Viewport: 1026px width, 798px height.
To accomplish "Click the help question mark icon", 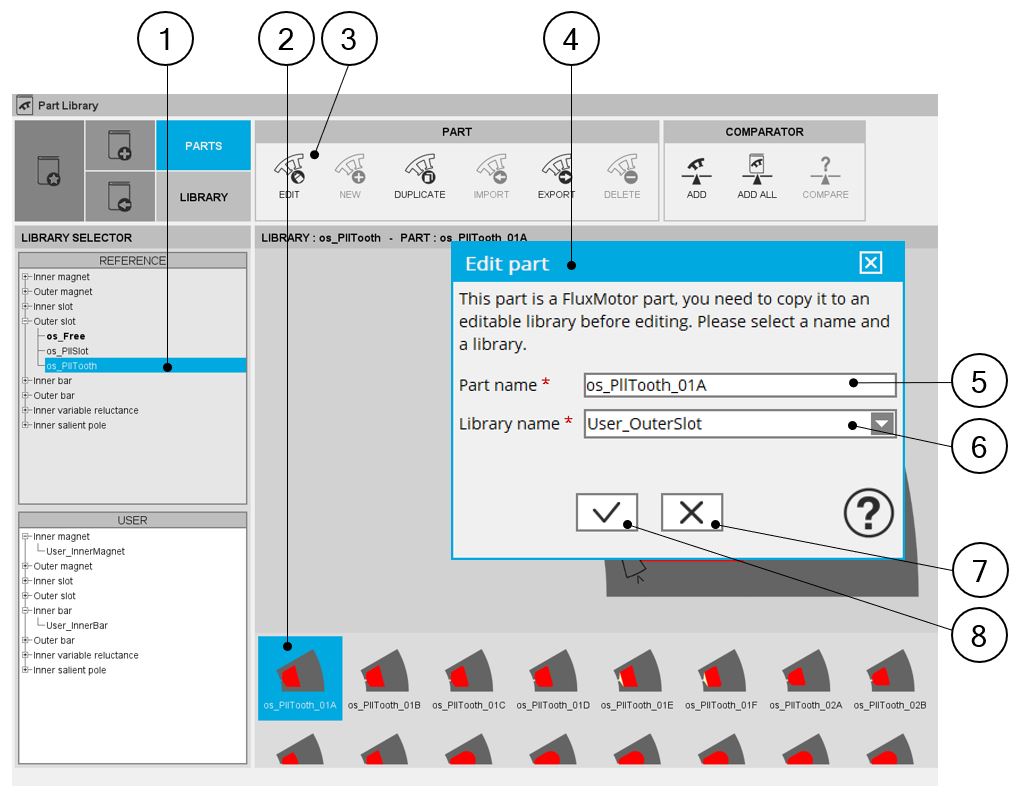I will [x=868, y=514].
